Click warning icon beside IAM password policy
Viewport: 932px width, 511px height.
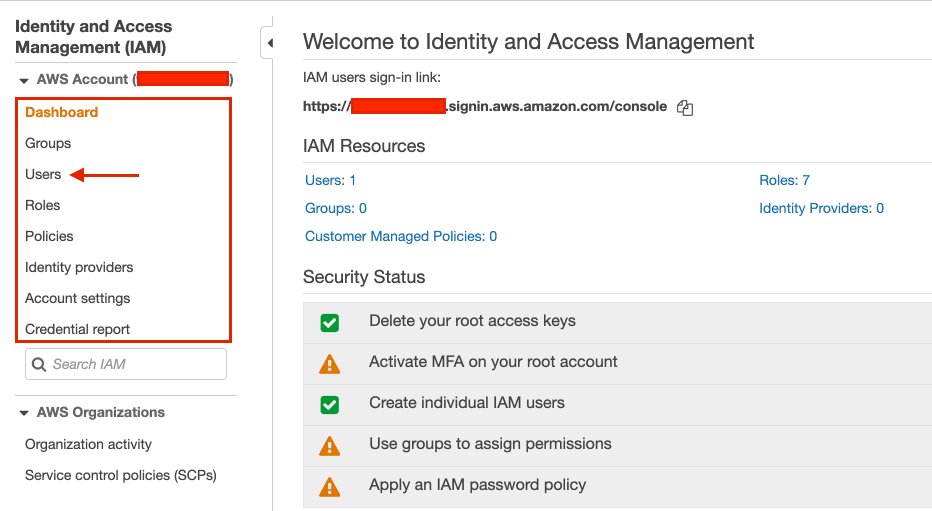coord(329,487)
